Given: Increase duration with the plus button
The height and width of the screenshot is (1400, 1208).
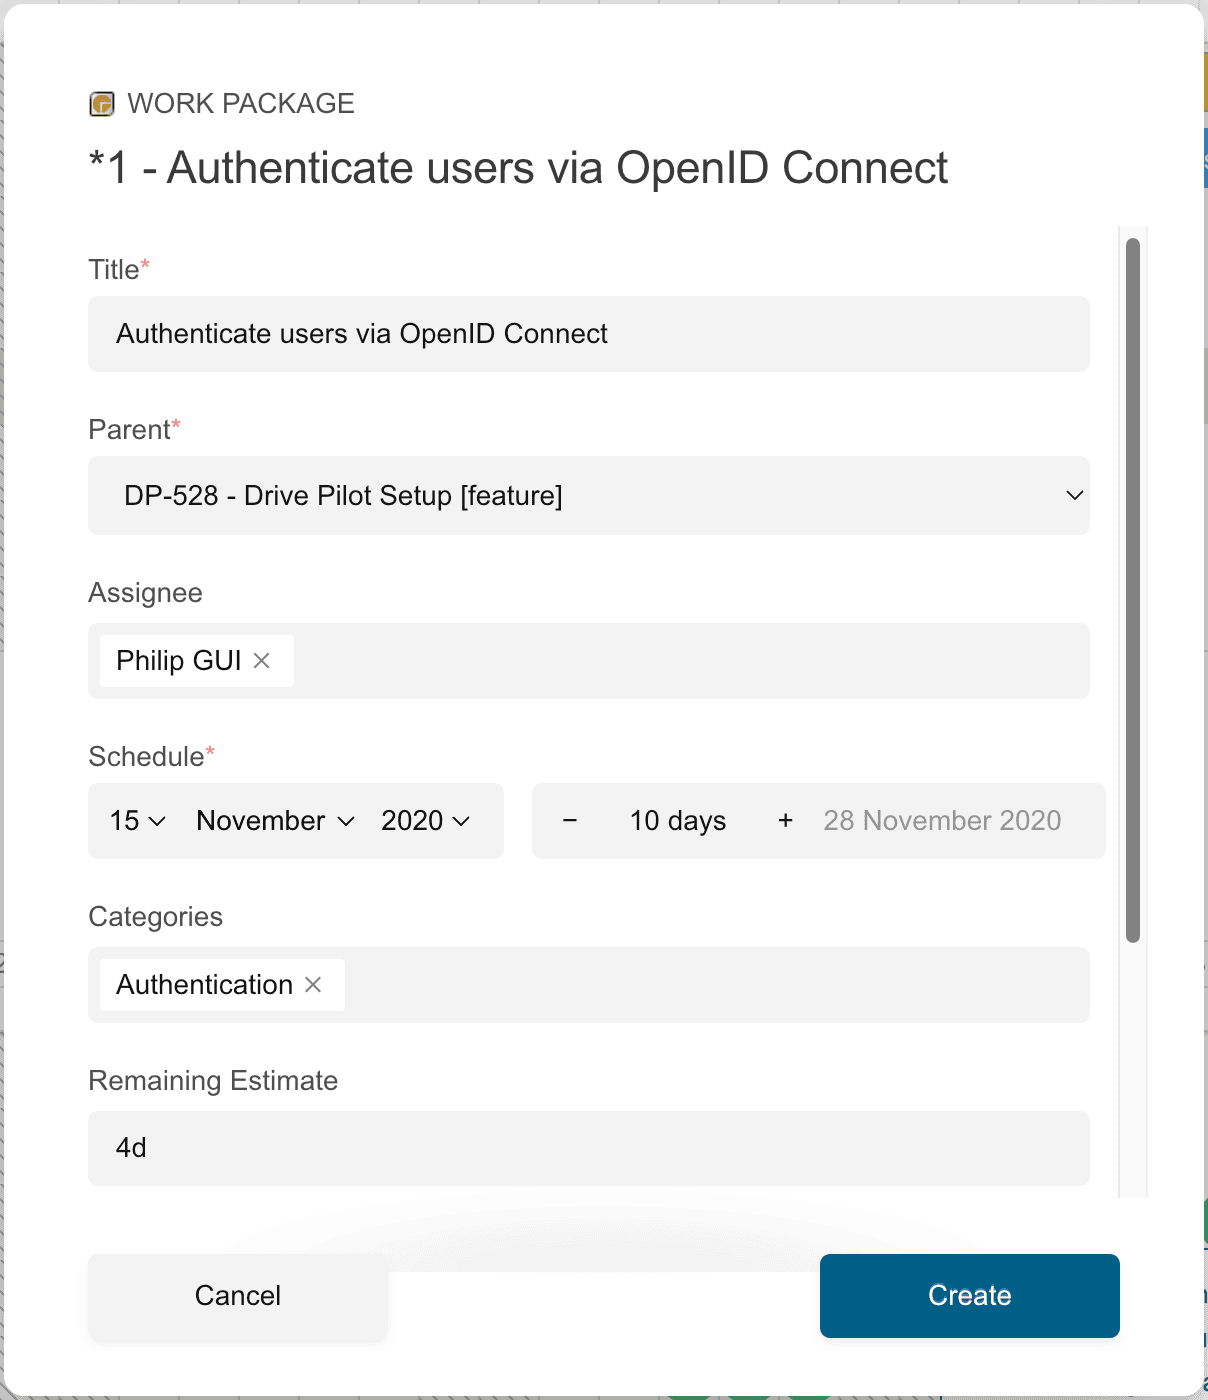Looking at the screenshot, I should click(x=786, y=821).
